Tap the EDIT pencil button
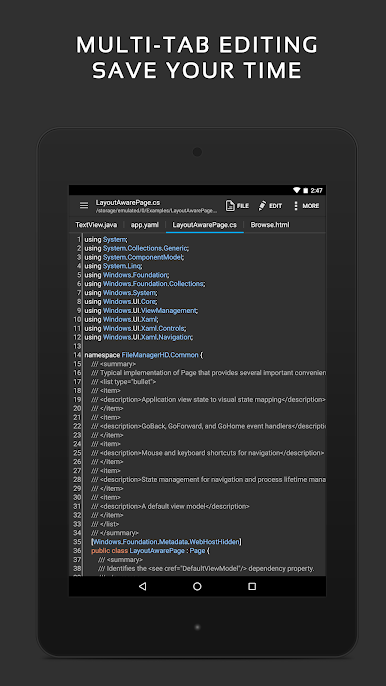The width and height of the screenshot is (386, 686). pyautogui.click(x=270, y=206)
